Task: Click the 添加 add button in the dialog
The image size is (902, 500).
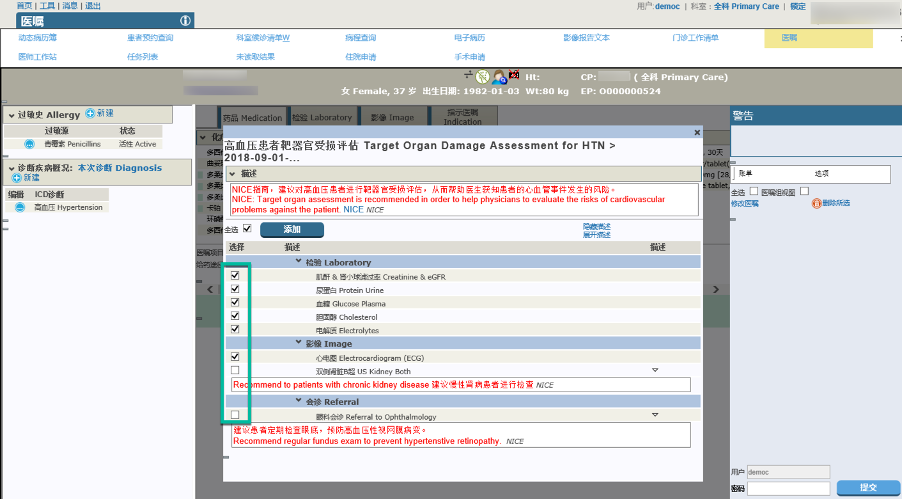Action: coord(292,230)
